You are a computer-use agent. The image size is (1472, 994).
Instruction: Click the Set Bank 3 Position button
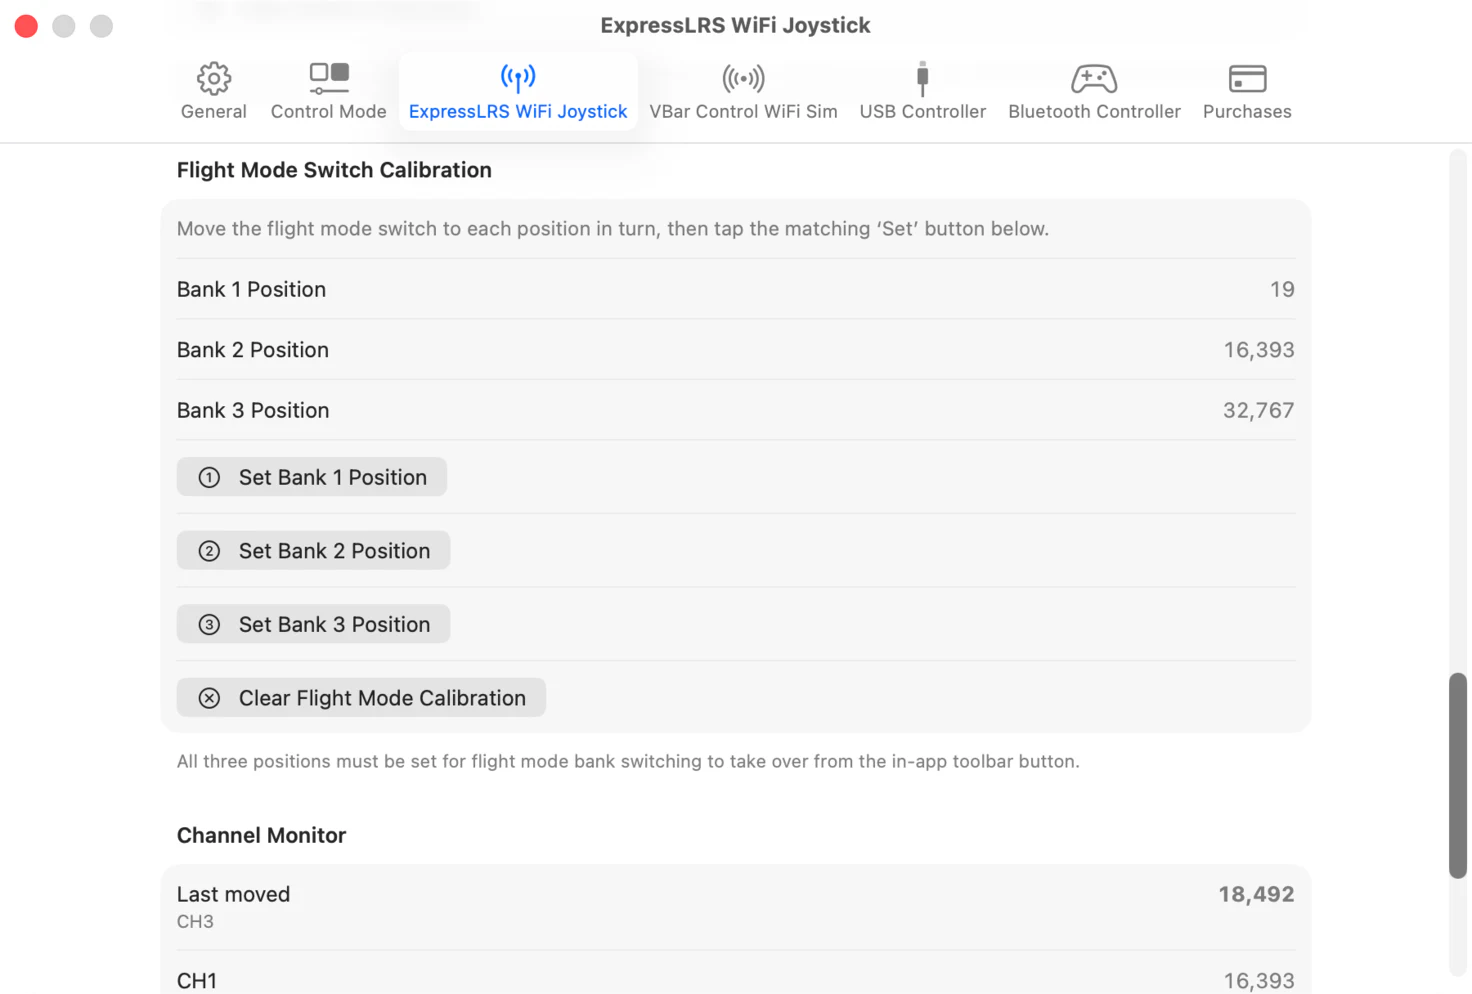tap(313, 624)
